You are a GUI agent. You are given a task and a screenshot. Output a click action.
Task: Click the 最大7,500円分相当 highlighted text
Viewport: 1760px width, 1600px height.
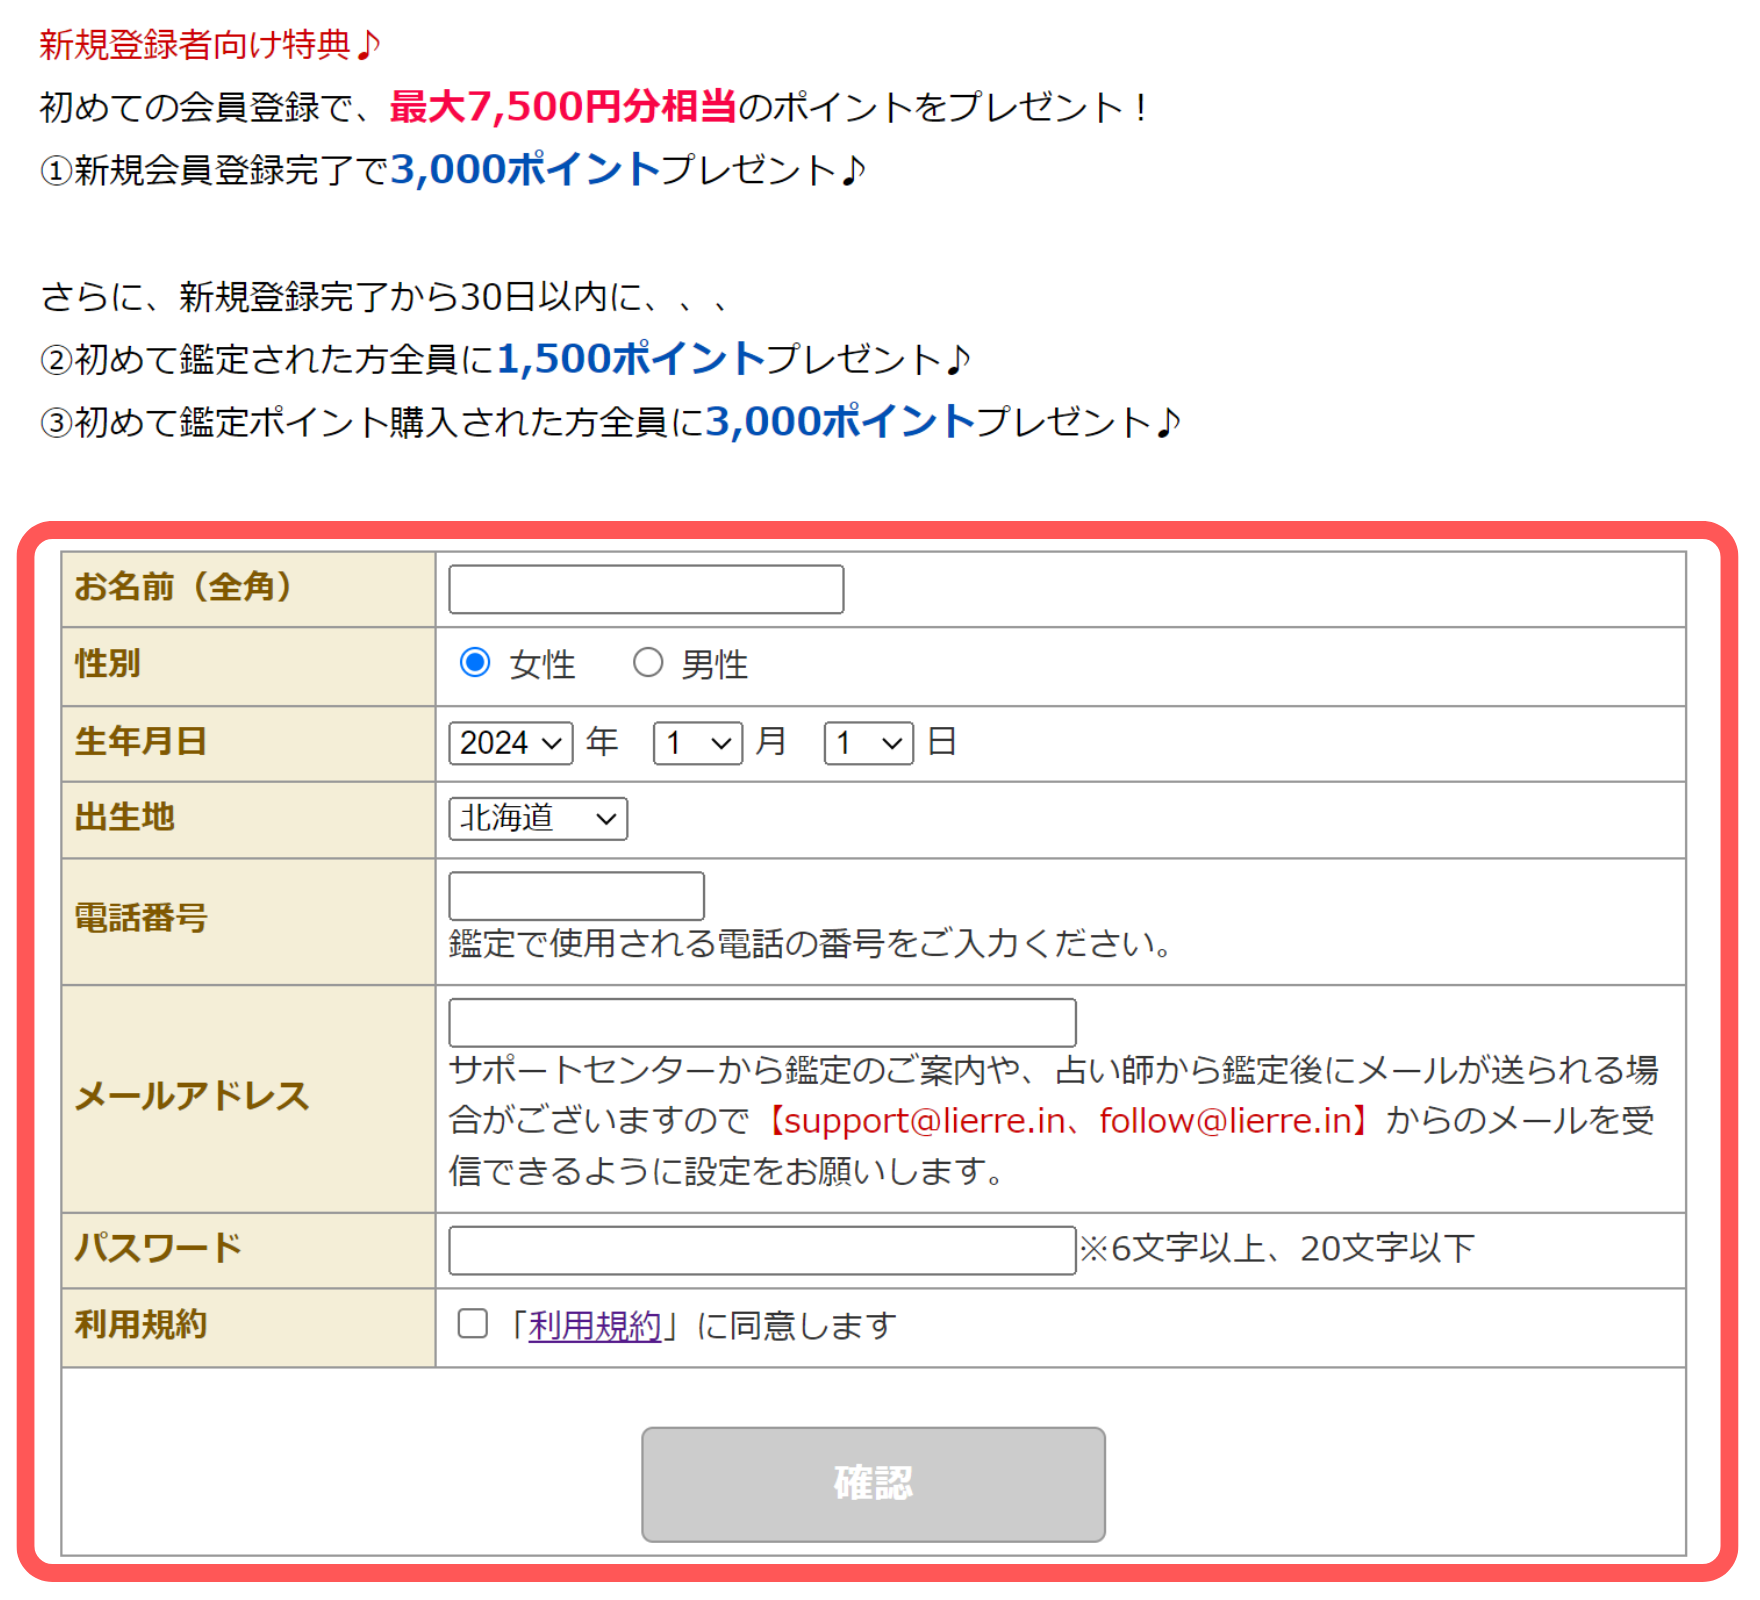563,107
